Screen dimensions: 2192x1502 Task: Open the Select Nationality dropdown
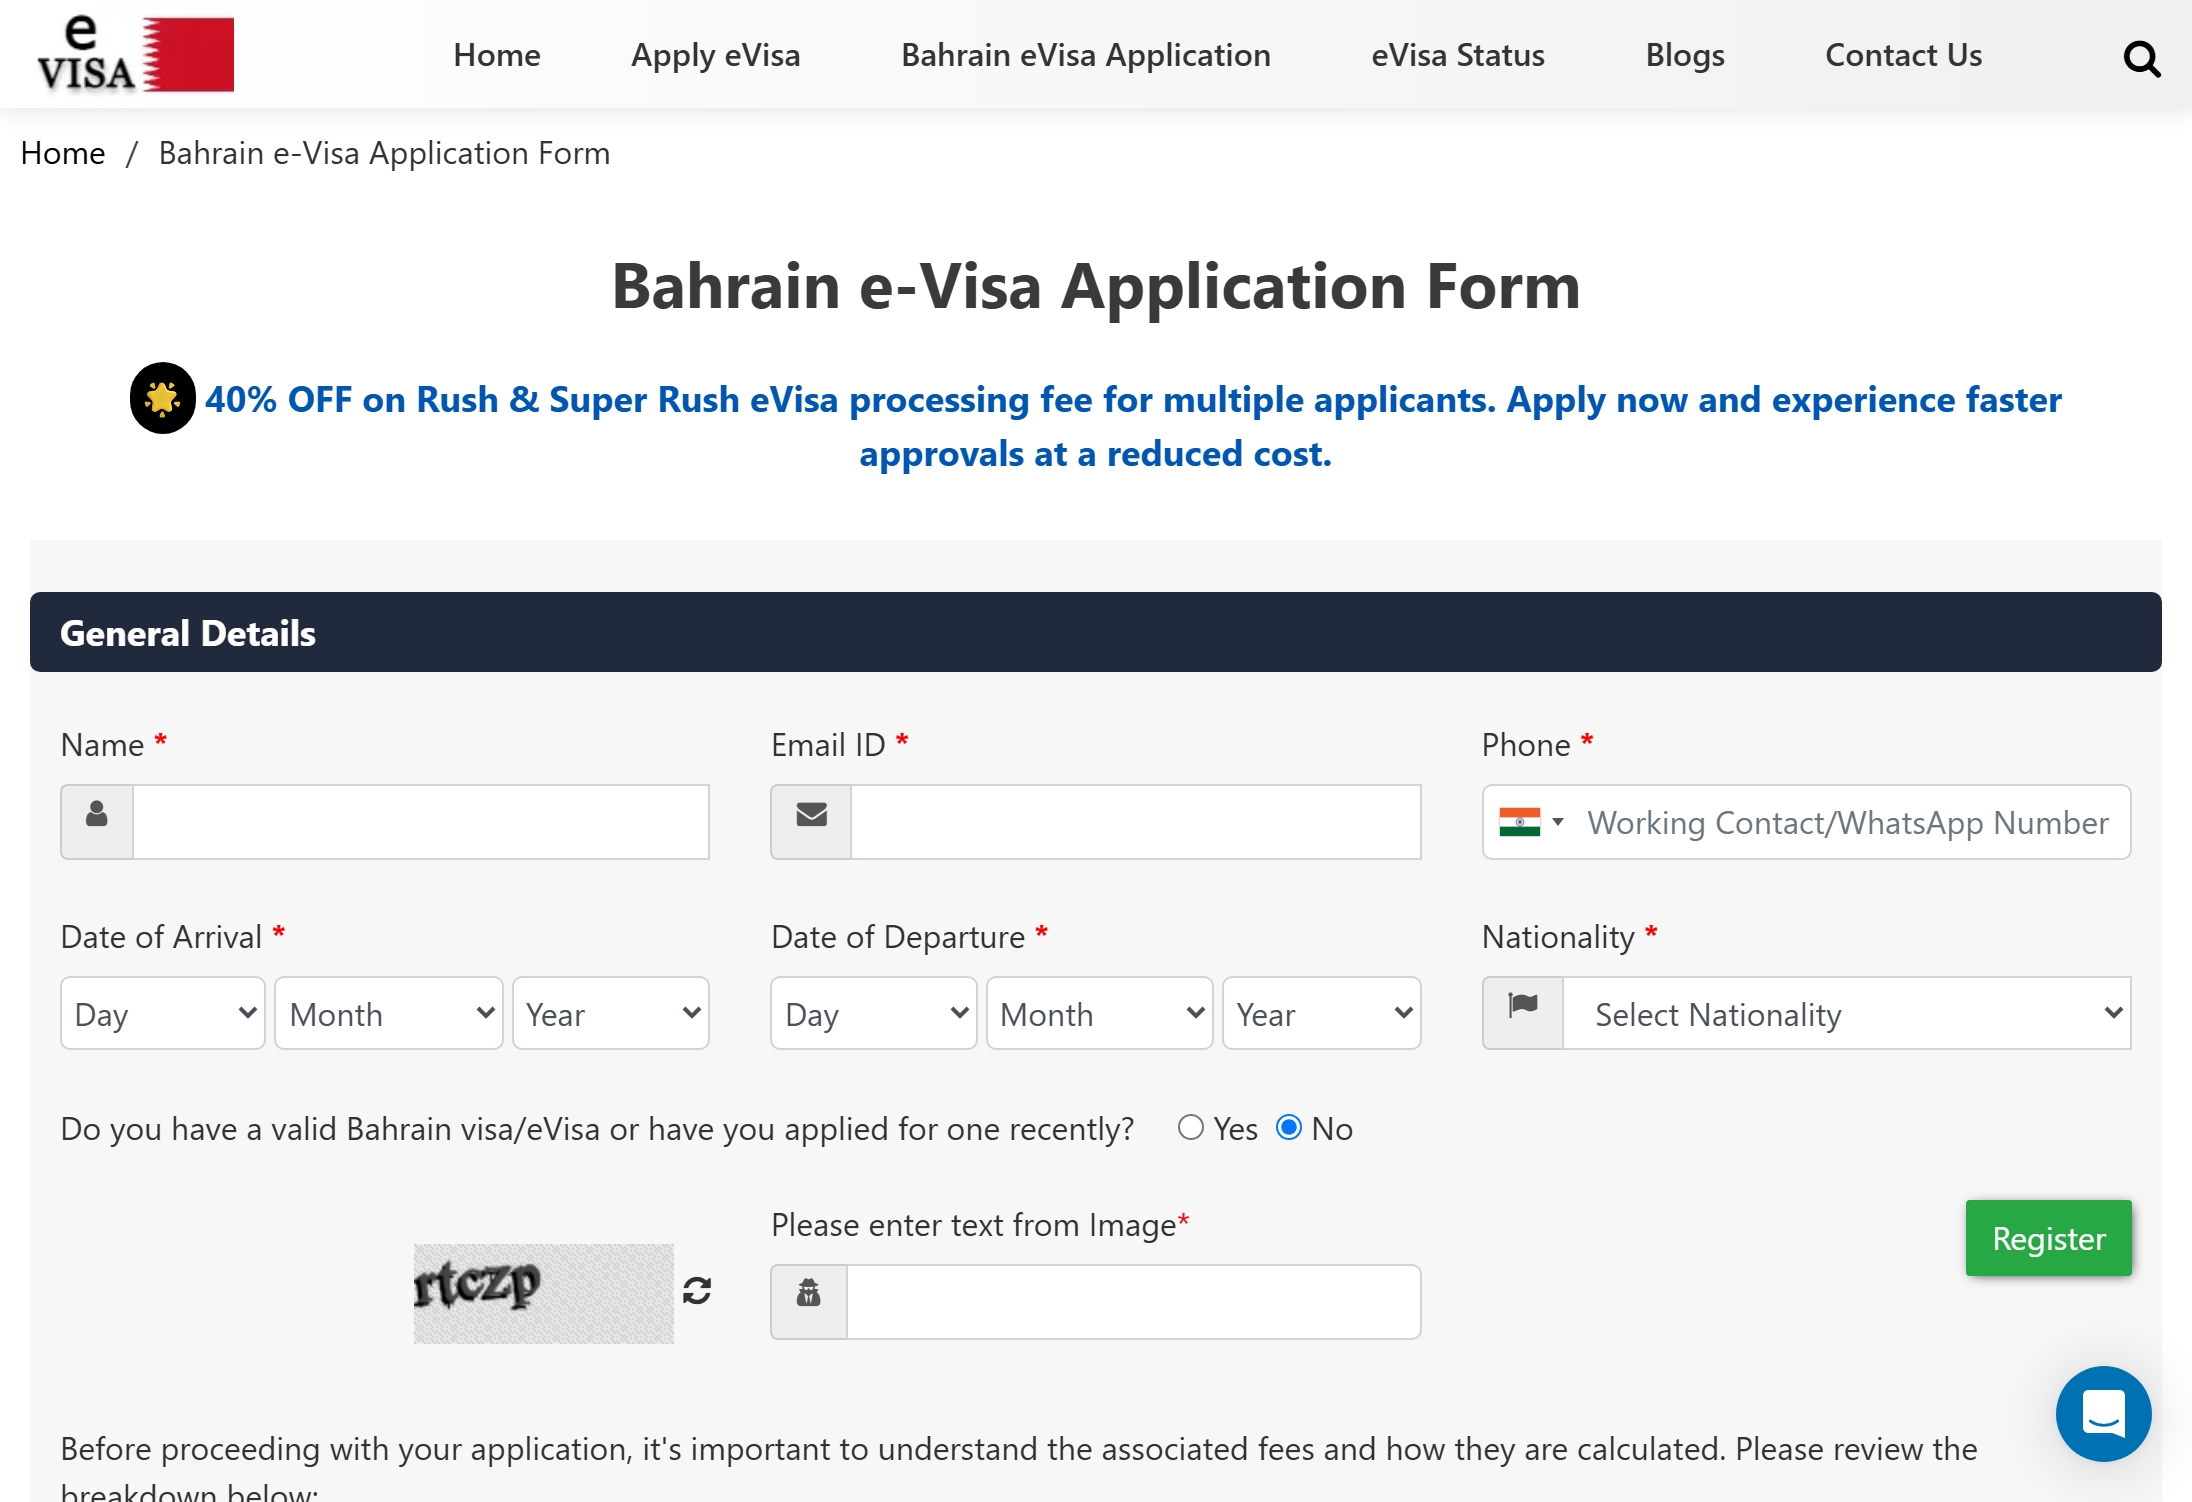(x=1846, y=1013)
